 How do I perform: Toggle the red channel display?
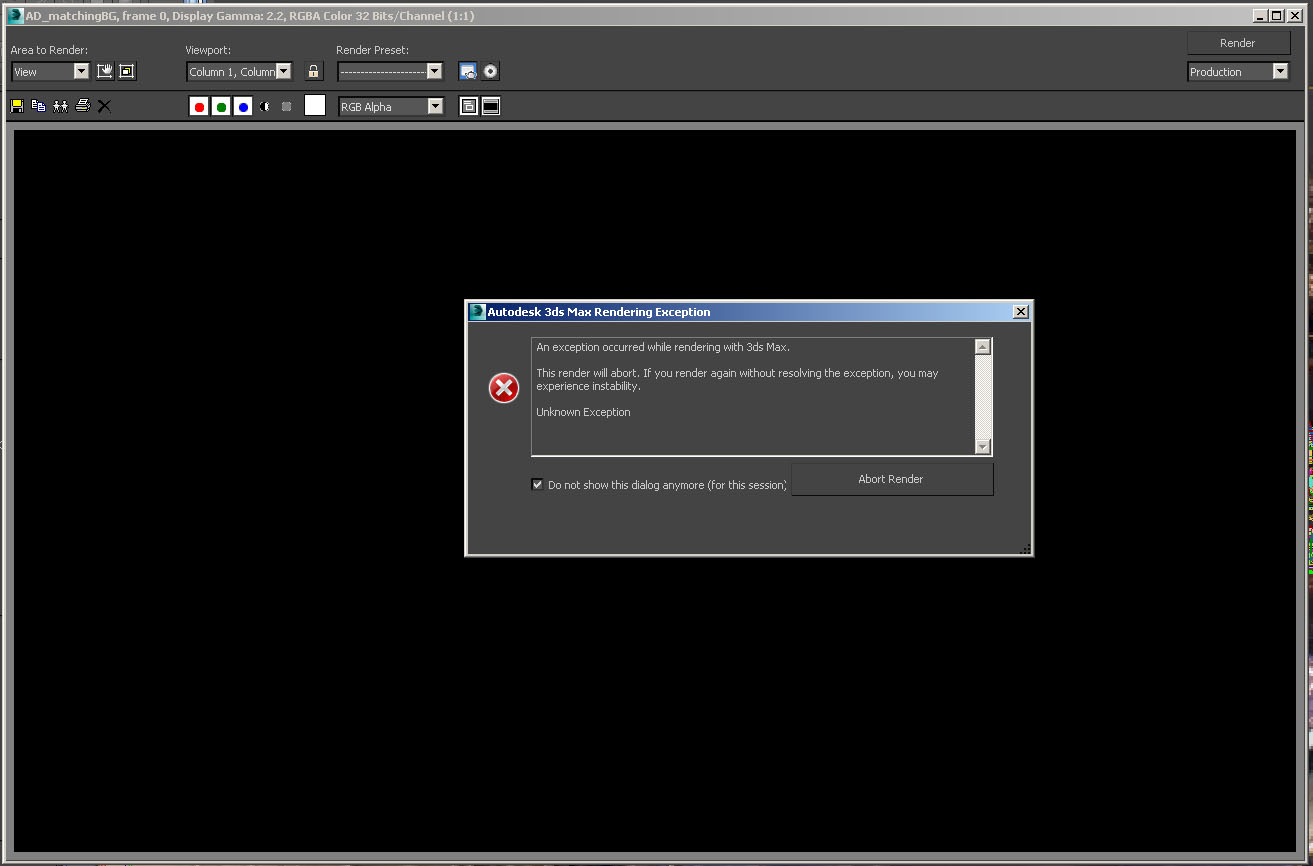click(x=199, y=106)
